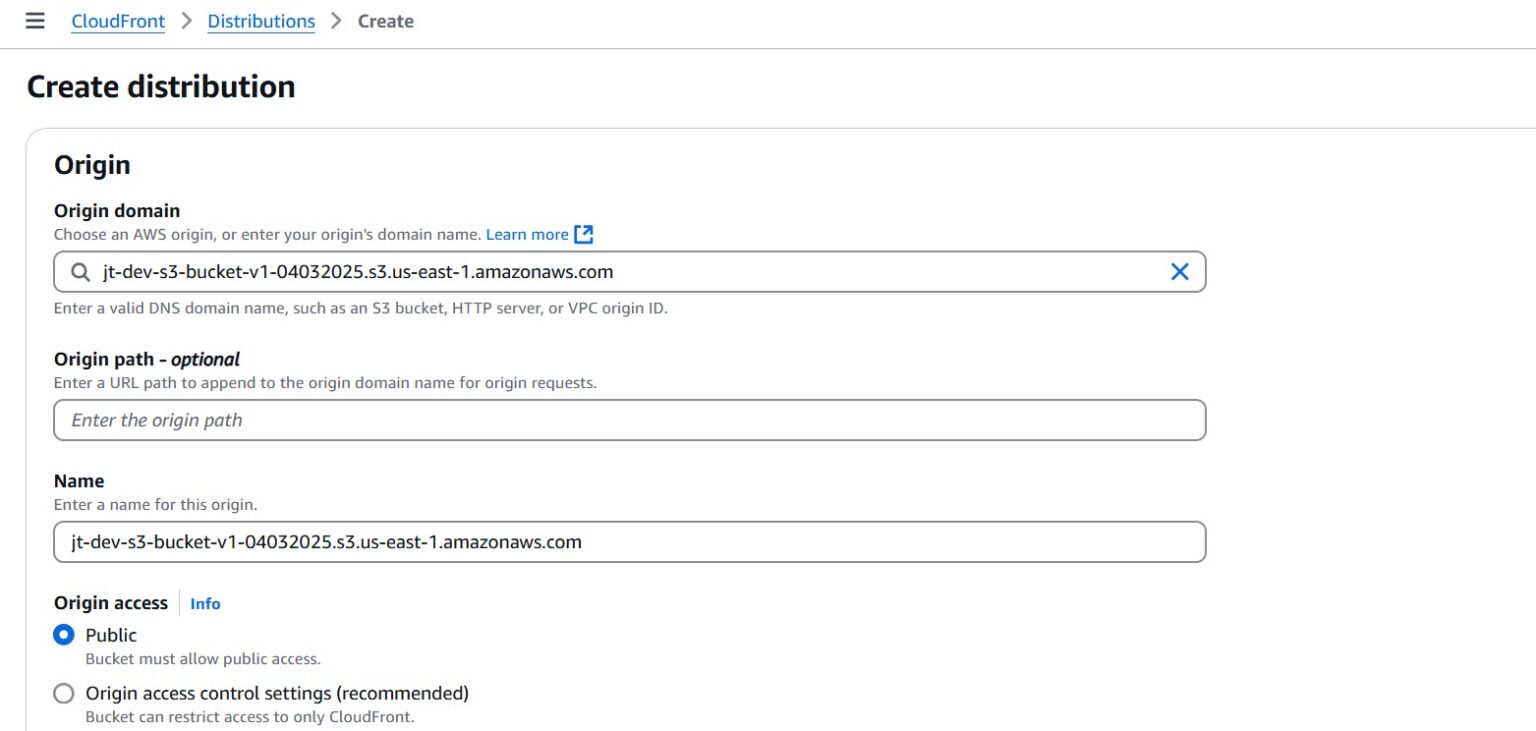Viewport: 1536px width, 731px height.
Task: Navigate to Distributions via the breadcrumb link
Action: [x=261, y=20]
